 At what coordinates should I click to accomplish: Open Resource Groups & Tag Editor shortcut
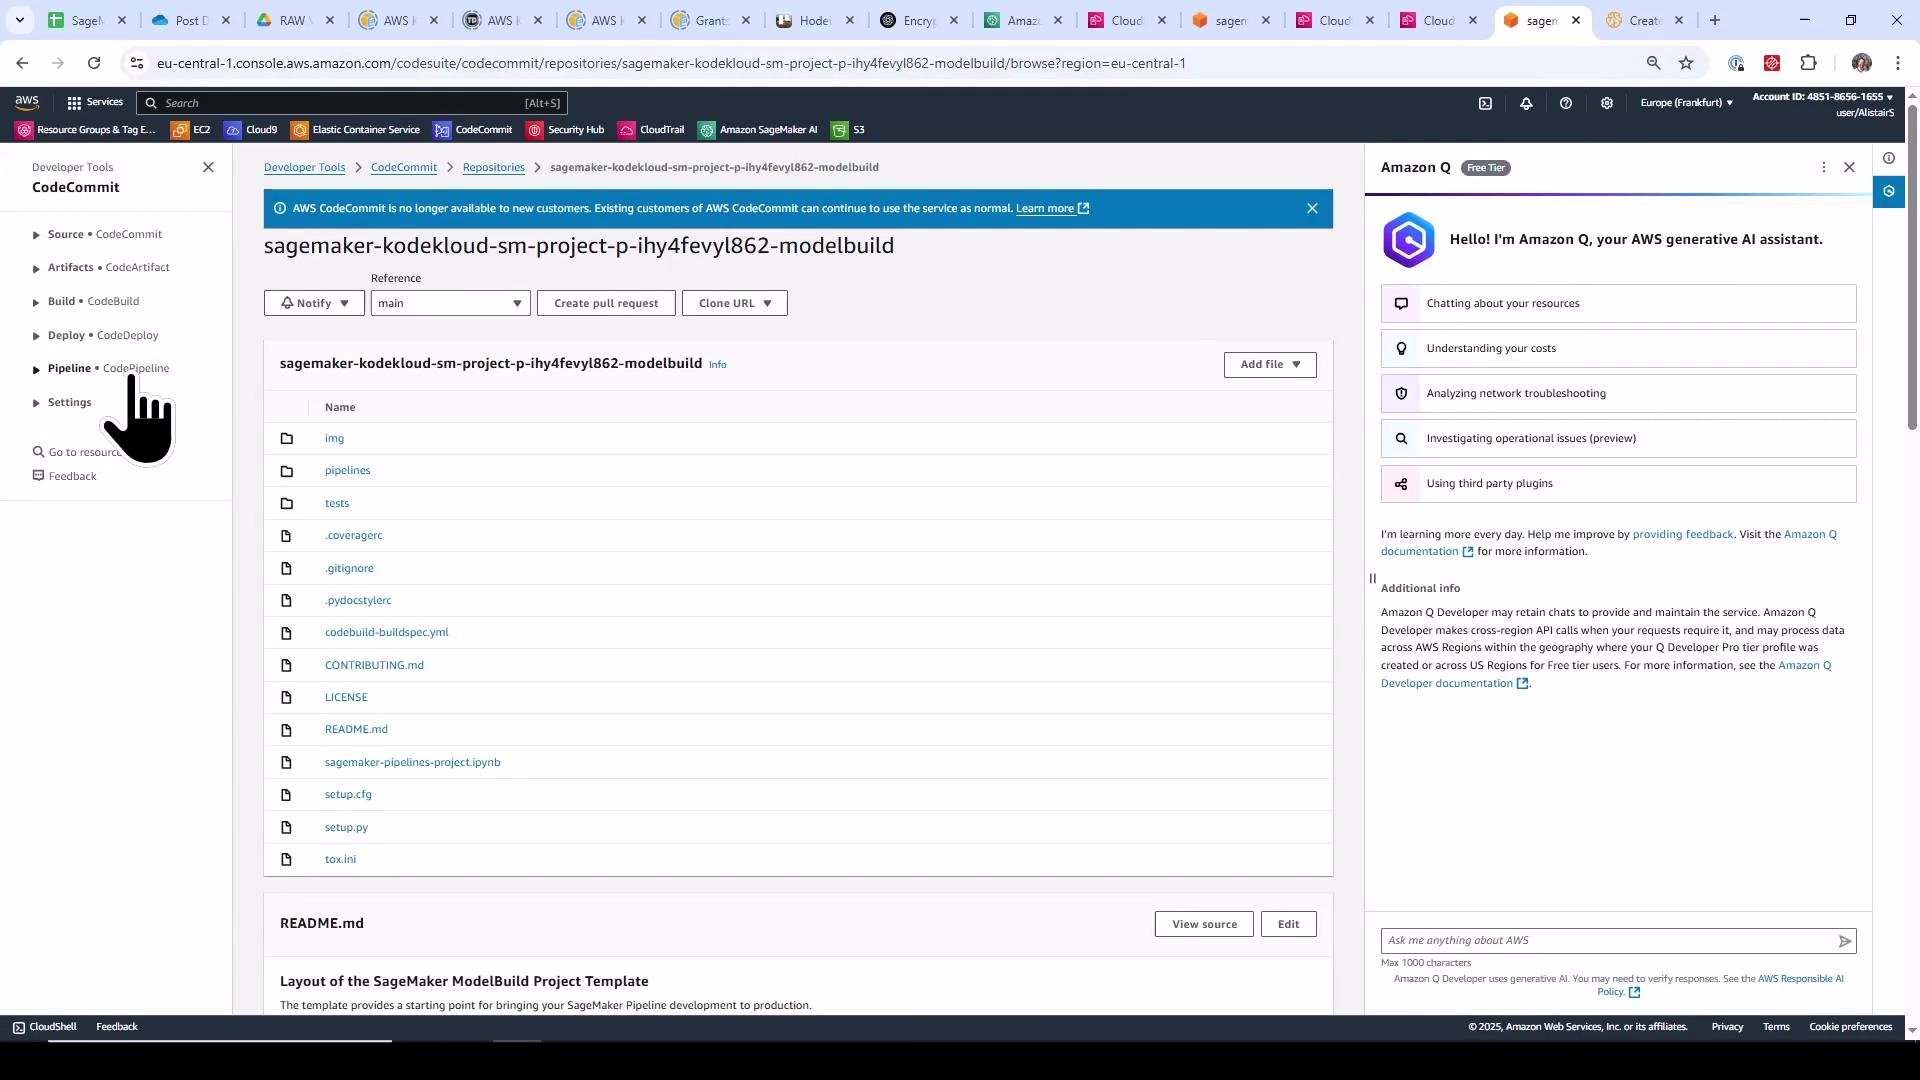point(86,130)
